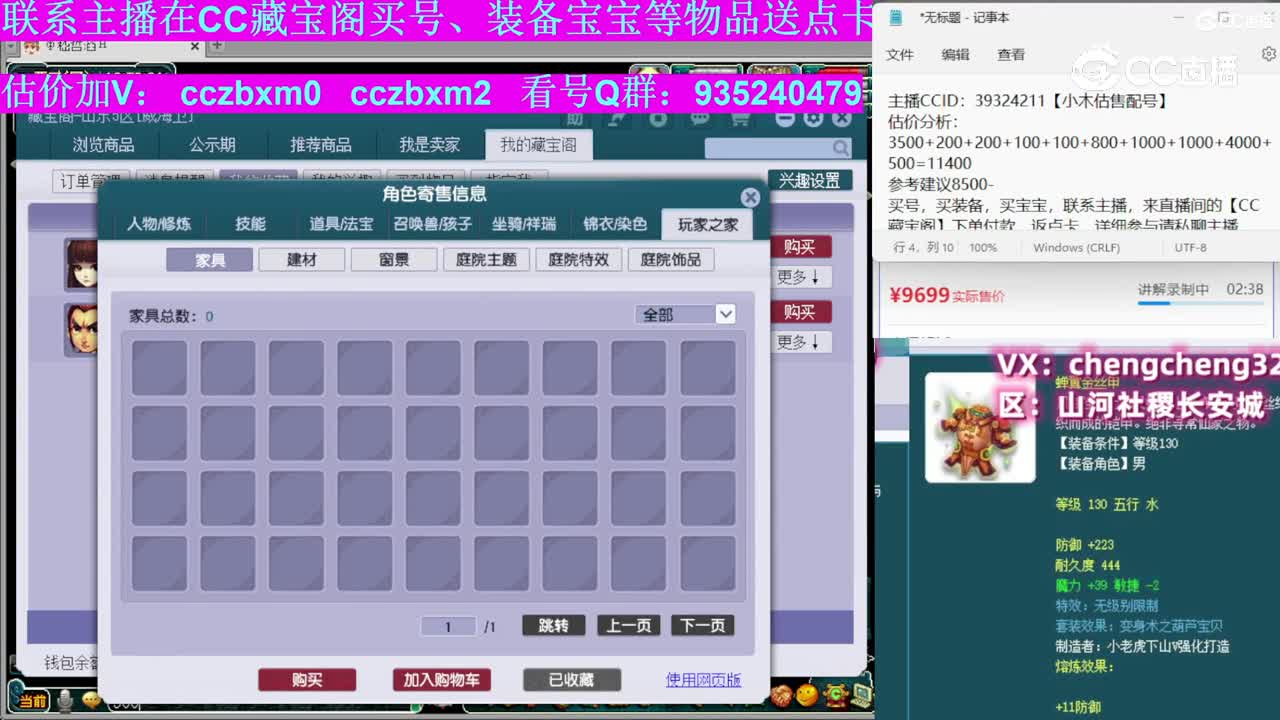Open the 锦衣/染色 tab

pos(615,224)
